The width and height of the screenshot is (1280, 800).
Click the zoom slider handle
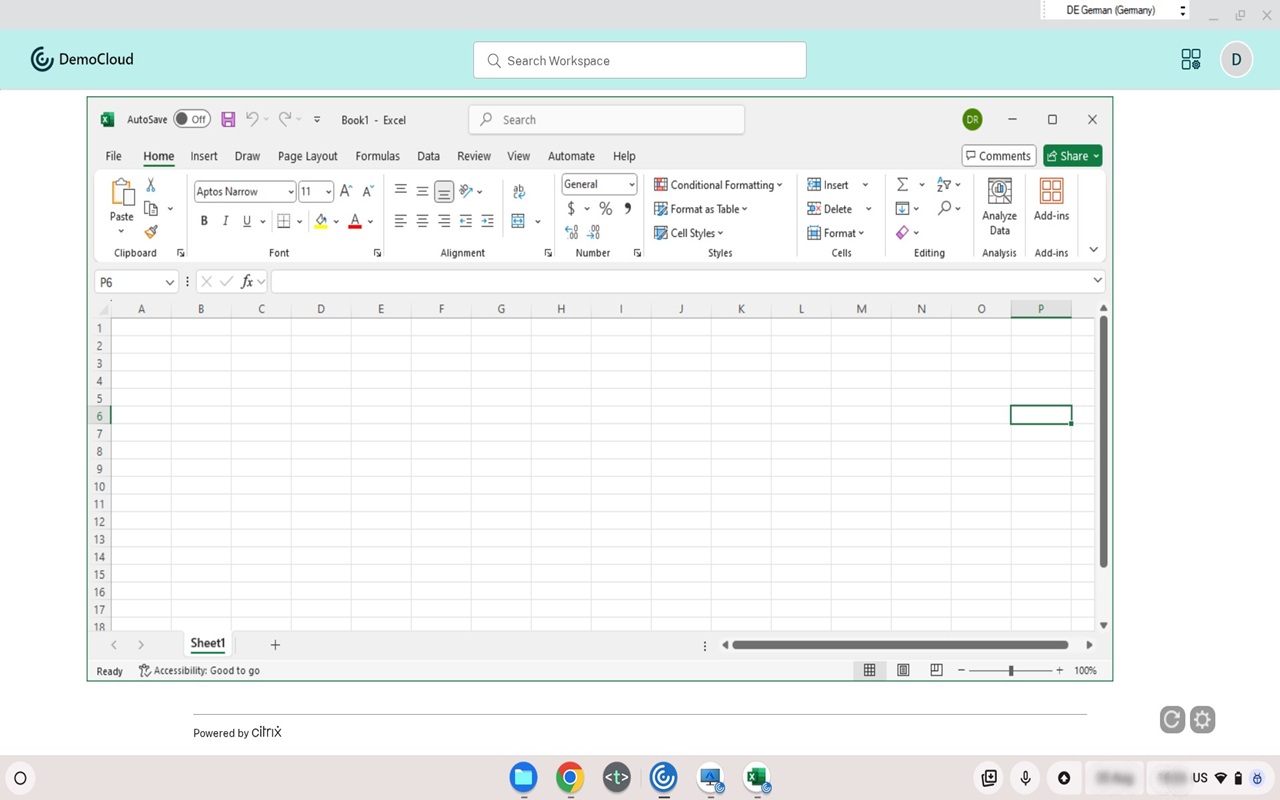click(1011, 670)
